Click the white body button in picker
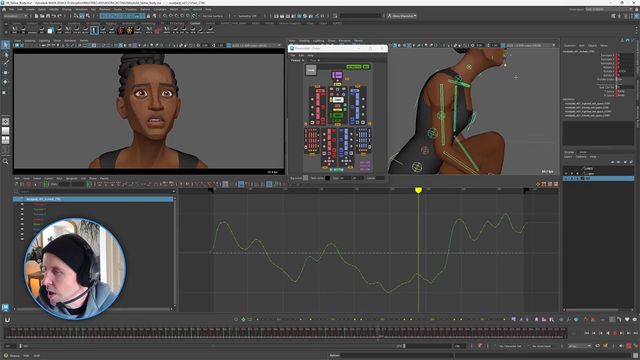Viewport: 640px width, 360px height. 338,100
